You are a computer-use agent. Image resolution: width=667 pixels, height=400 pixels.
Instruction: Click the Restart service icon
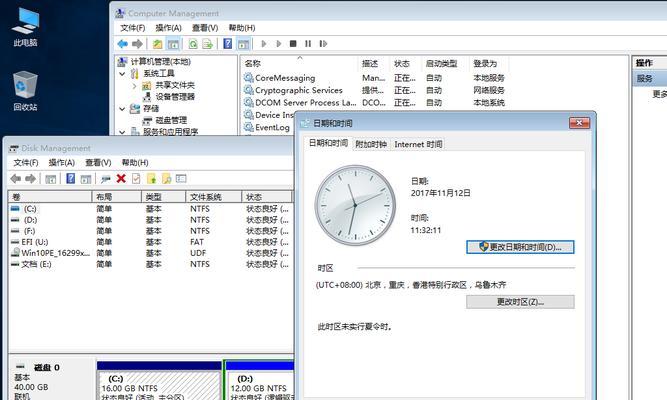click(x=323, y=43)
